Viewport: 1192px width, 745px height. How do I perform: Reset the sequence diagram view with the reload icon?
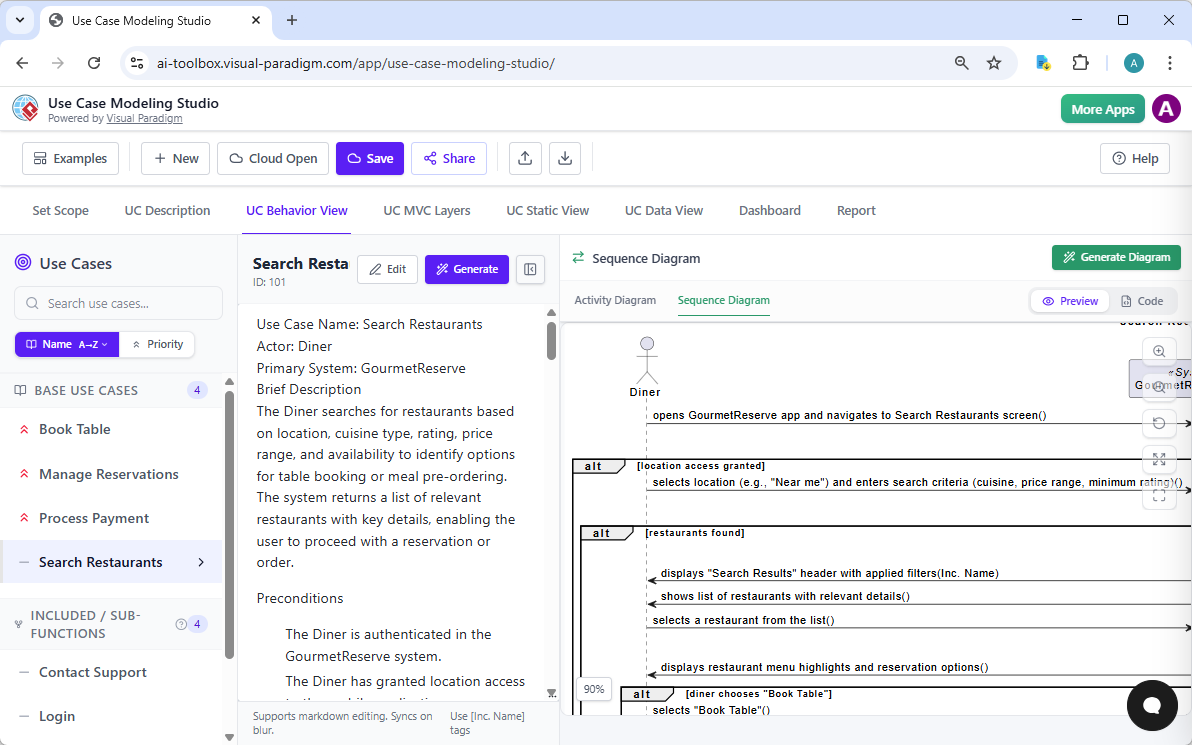tap(1159, 423)
